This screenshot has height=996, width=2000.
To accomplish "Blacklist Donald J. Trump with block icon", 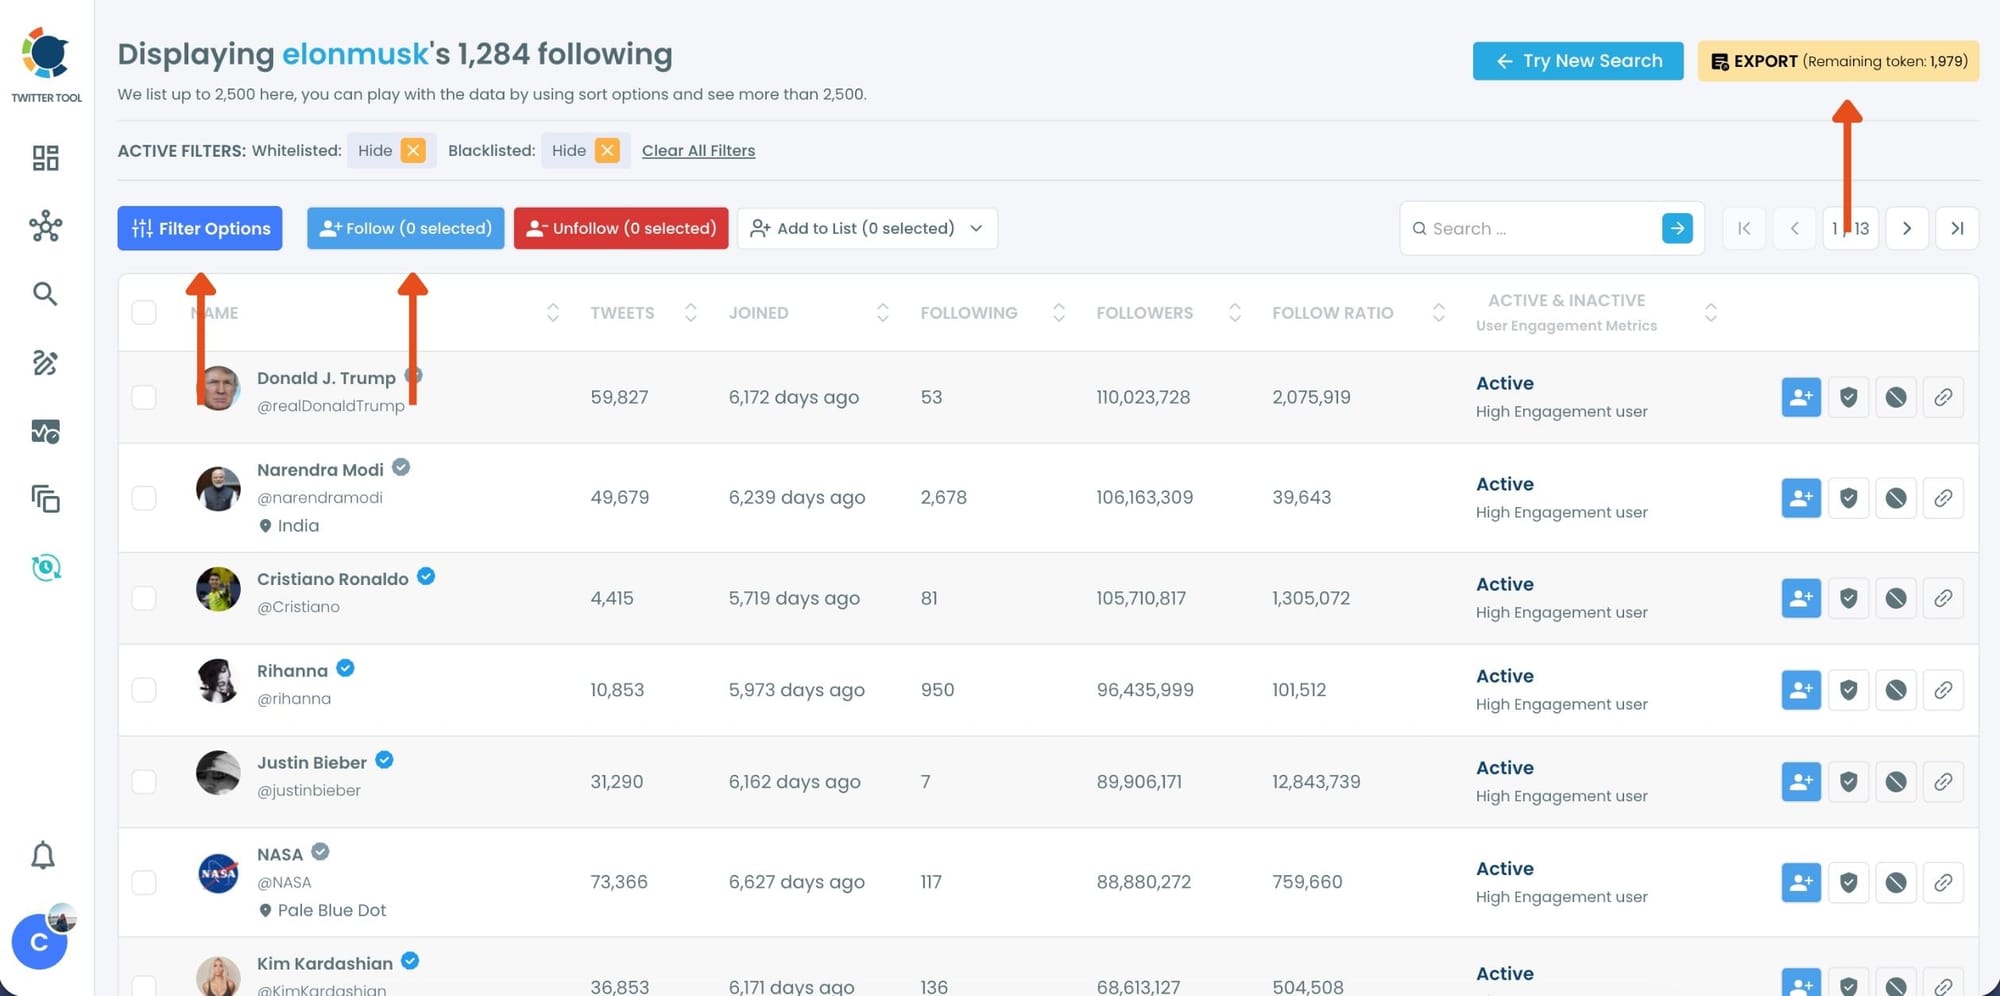I will click(1895, 397).
